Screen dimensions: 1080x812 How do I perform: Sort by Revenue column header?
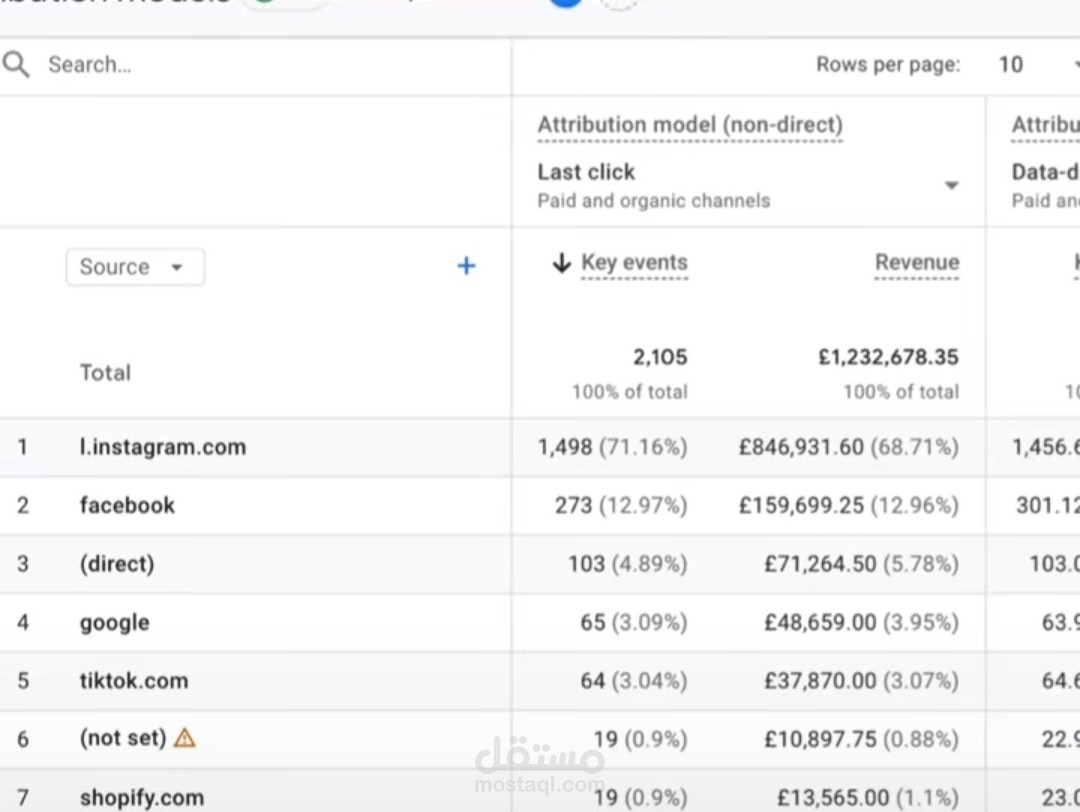[917, 262]
